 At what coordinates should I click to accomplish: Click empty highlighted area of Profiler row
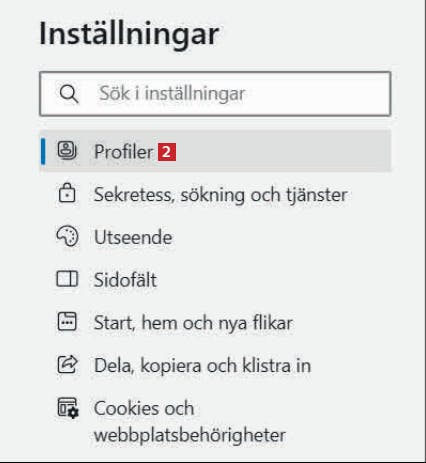[x=283, y=151]
